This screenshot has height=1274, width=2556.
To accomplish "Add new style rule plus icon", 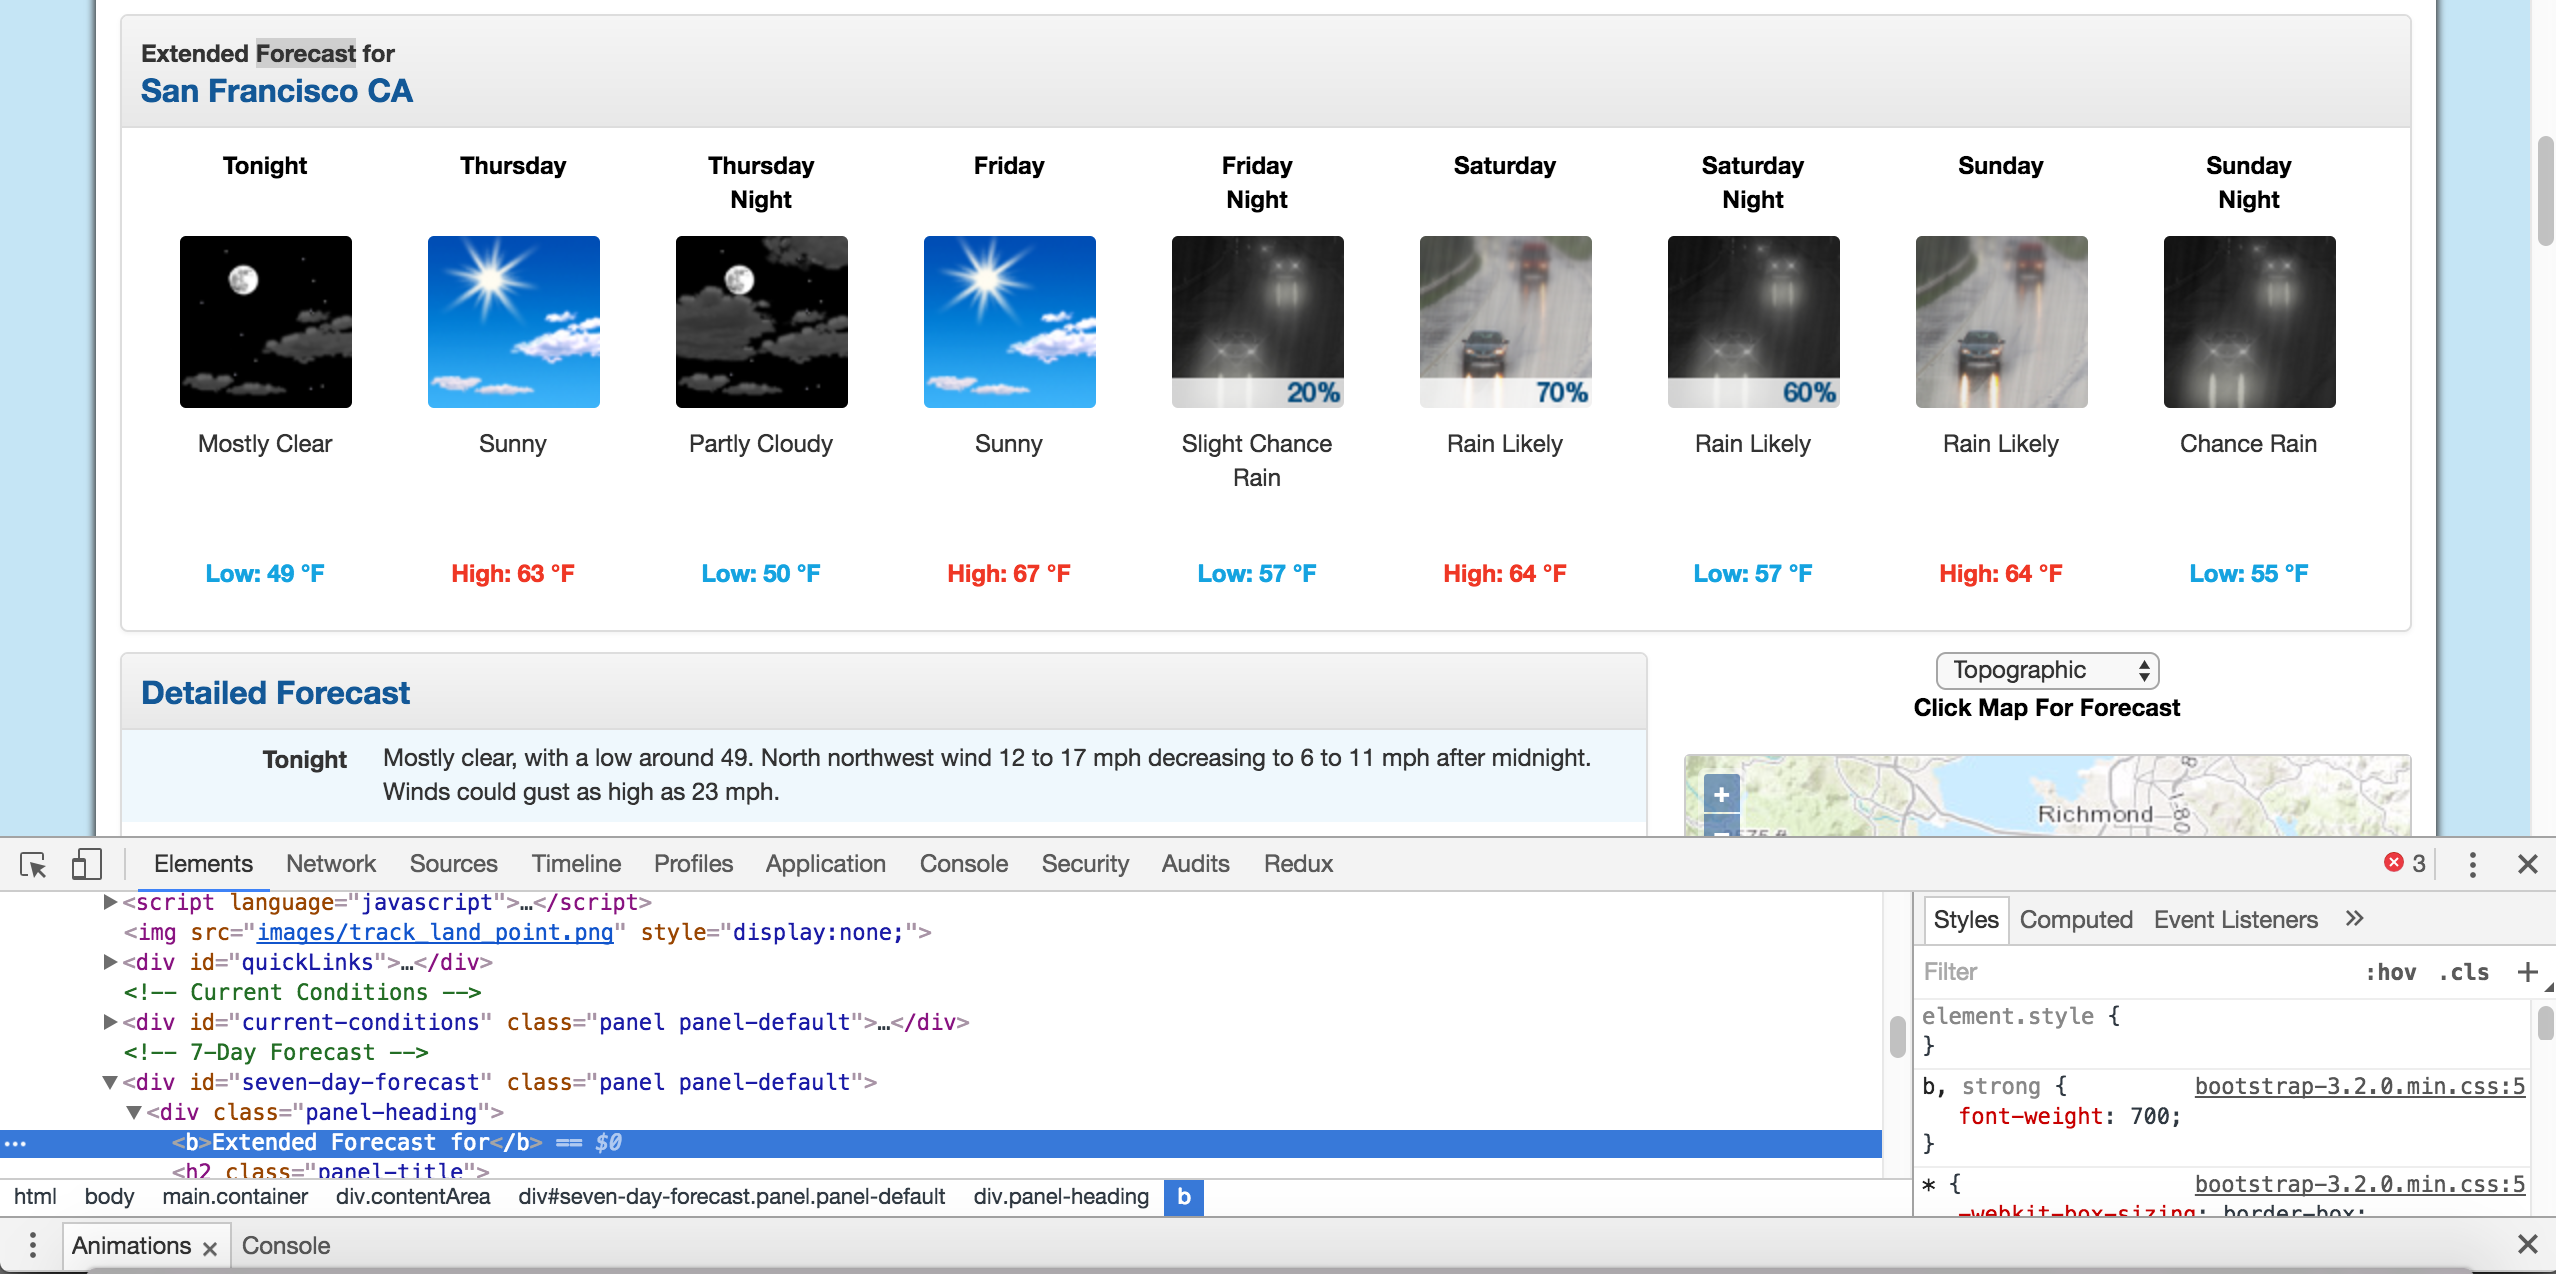I will [x=2527, y=972].
